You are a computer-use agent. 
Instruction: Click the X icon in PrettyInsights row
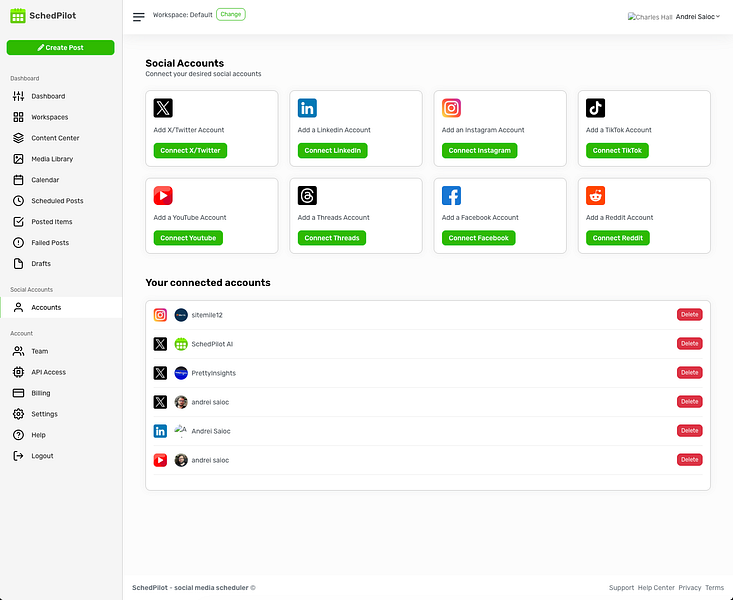[160, 373]
